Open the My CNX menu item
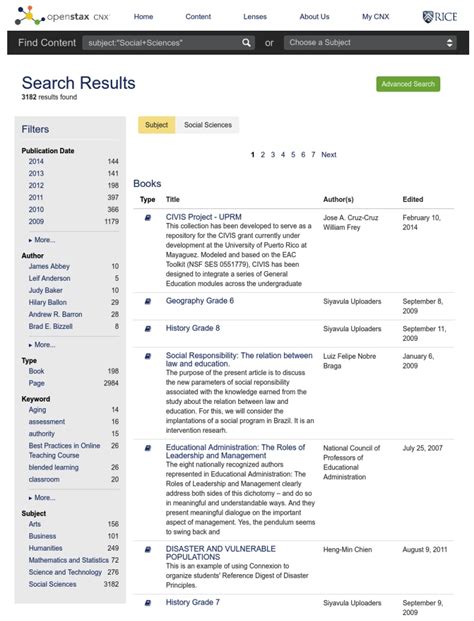 375,17
